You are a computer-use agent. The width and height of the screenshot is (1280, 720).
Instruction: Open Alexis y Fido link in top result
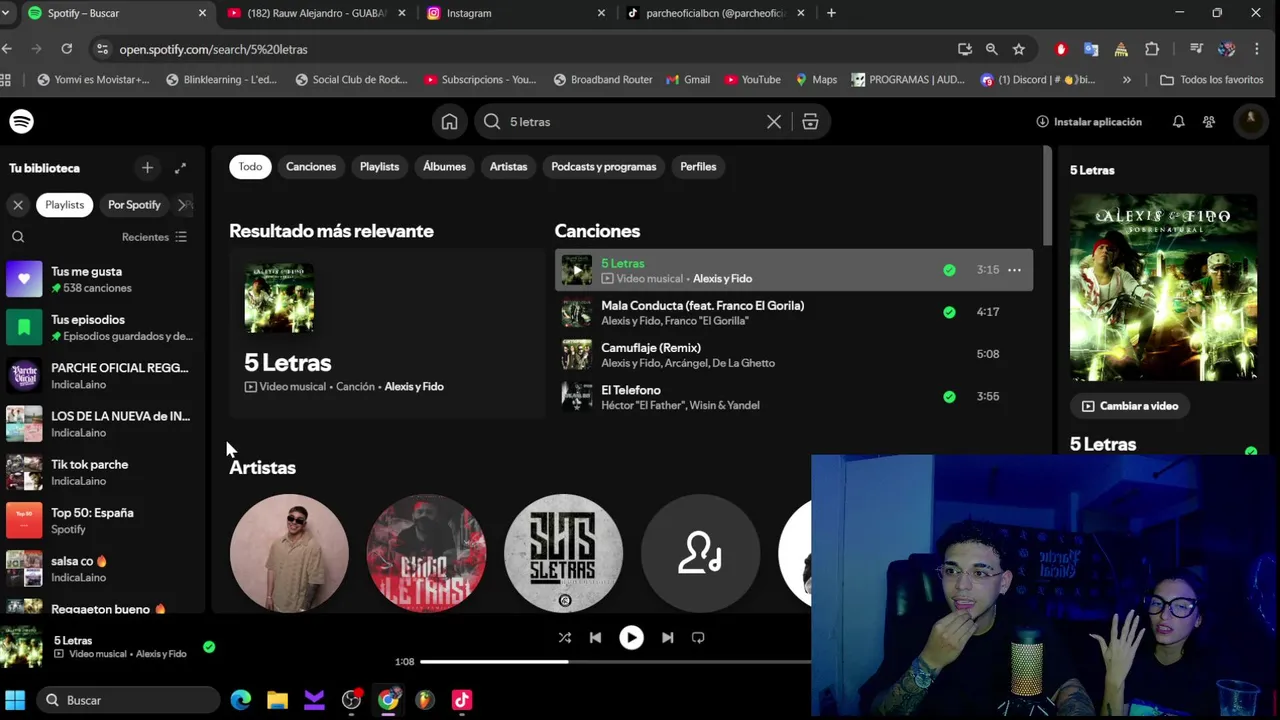click(414, 387)
